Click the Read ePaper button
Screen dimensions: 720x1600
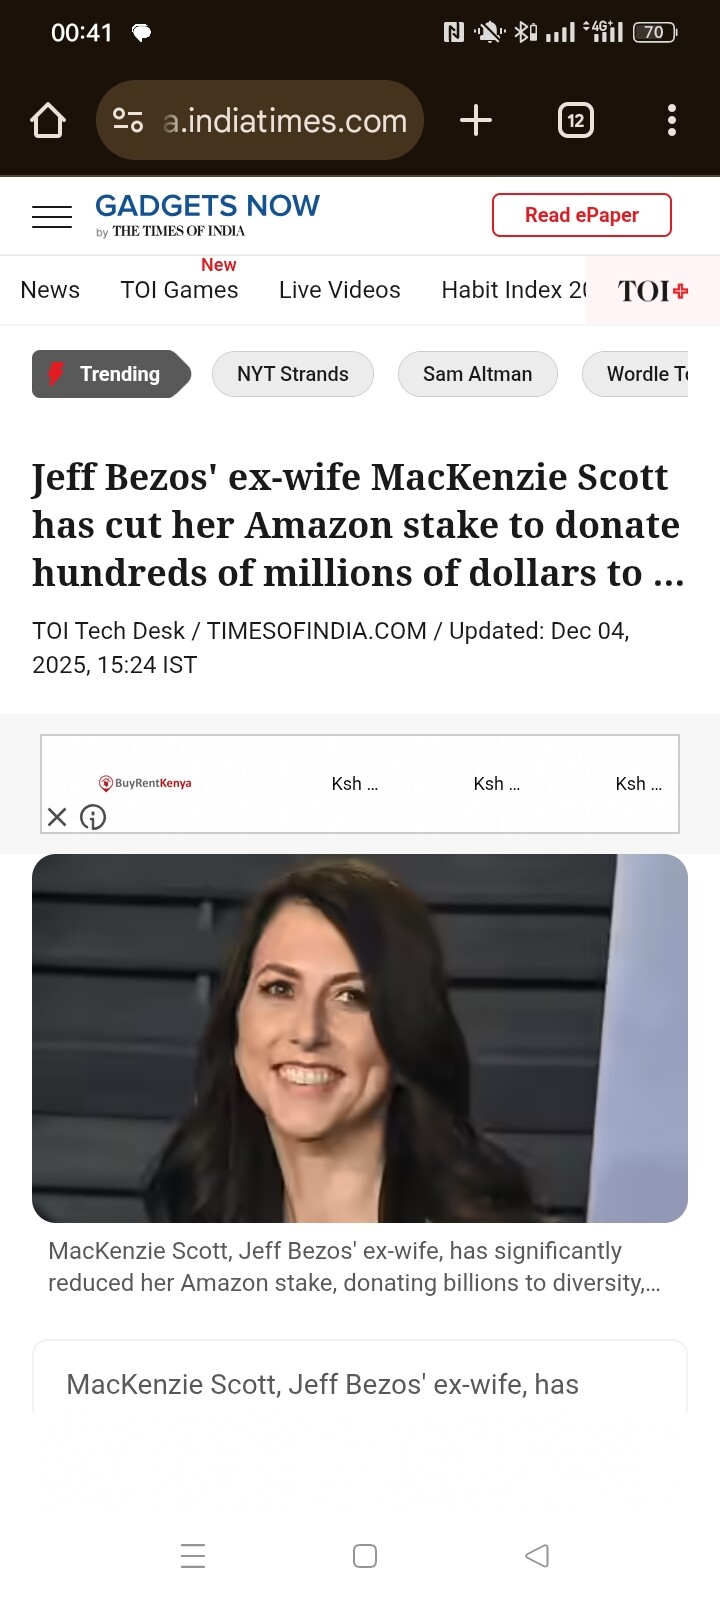click(582, 215)
